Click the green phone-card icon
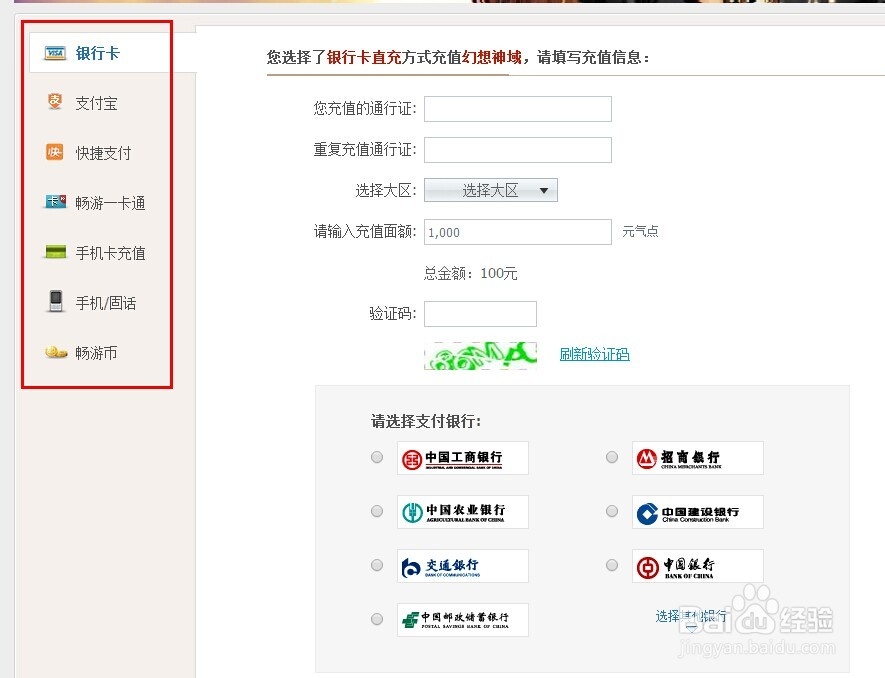The image size is (885, 678). 55,251
